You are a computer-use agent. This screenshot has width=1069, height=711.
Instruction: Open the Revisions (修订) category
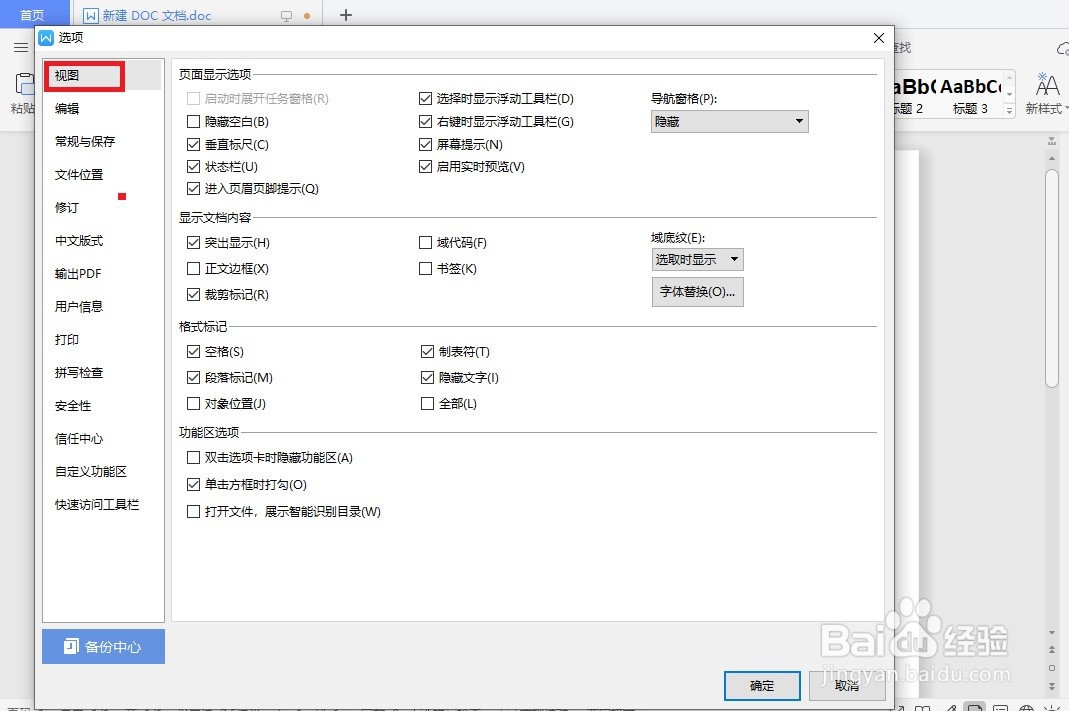click(x=67, y=207)
